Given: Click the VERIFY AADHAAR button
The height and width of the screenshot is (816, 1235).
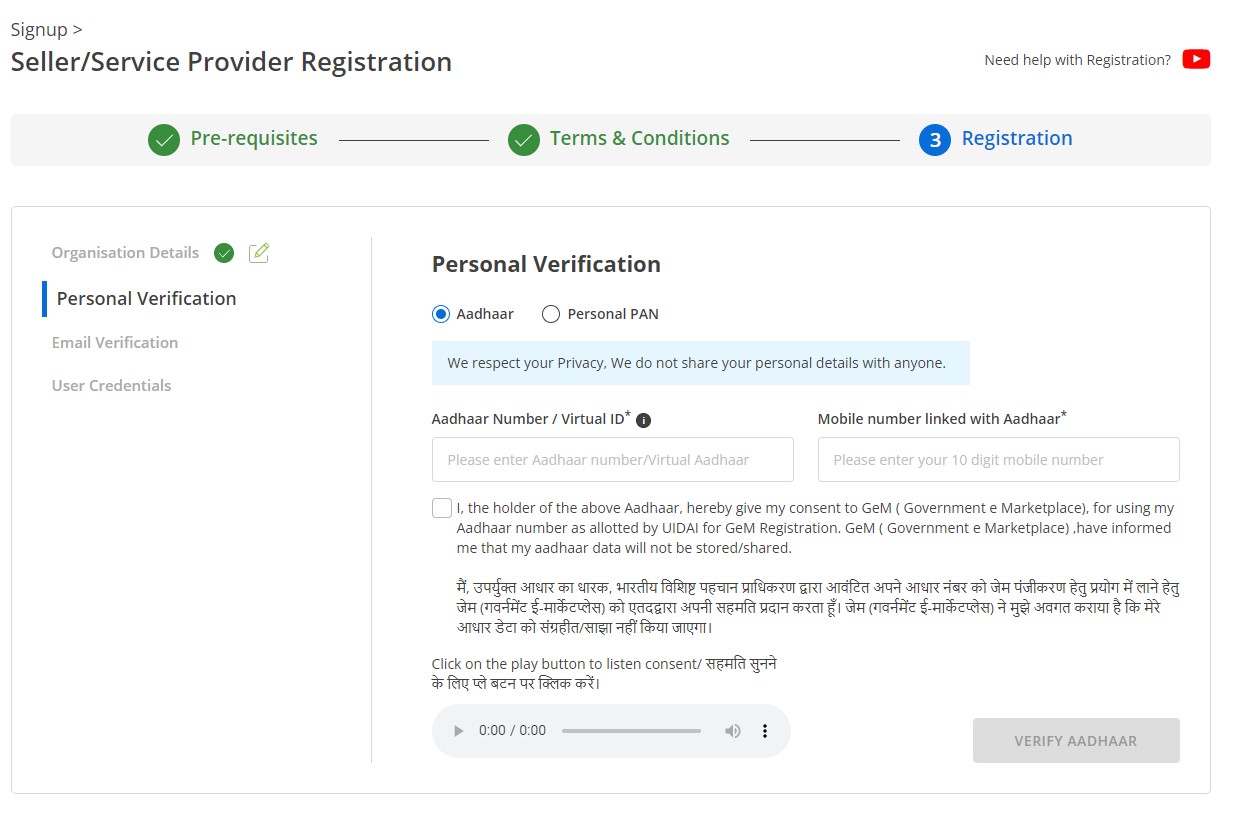Looking at the screenshot, I should click(1076, 740).
